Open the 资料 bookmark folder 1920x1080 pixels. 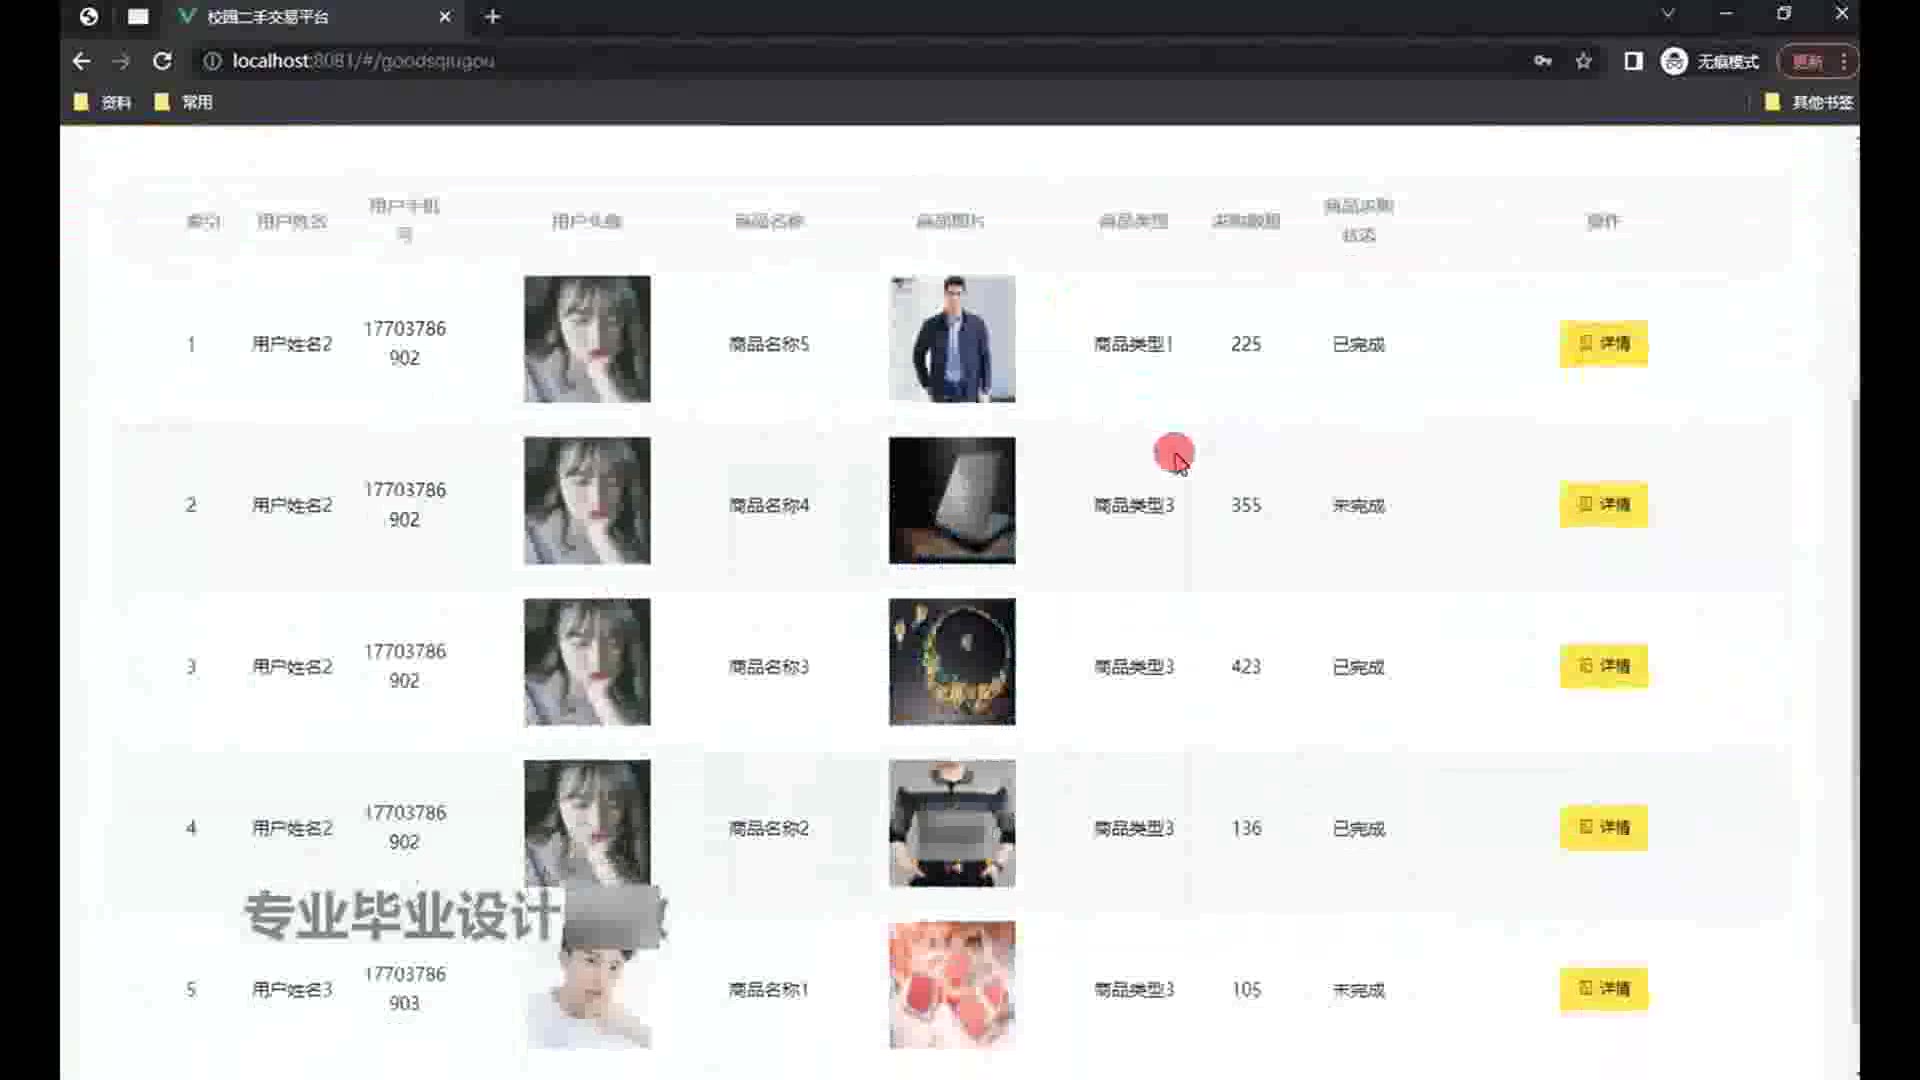pos(103,102)
